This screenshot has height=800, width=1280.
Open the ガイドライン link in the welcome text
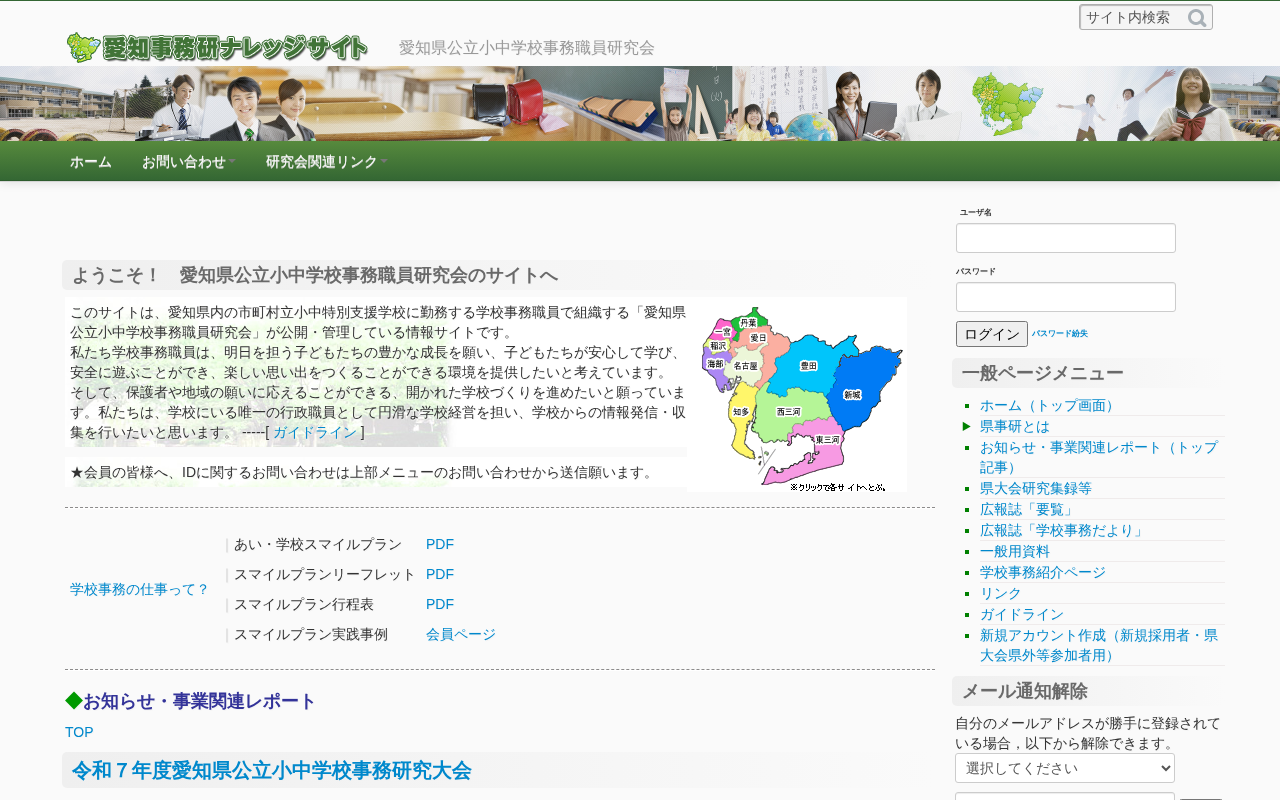315,433
